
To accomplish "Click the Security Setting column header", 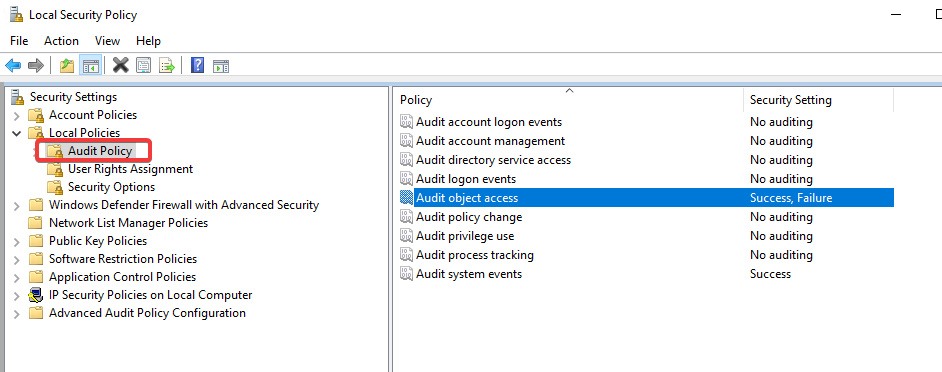I will (x=818, y=100).
